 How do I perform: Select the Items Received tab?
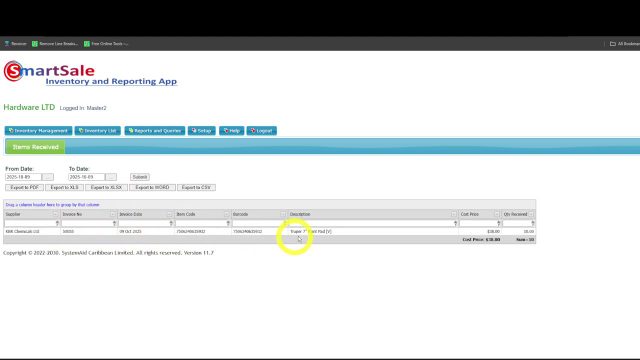pyautogui.click(x=36, y=147)
